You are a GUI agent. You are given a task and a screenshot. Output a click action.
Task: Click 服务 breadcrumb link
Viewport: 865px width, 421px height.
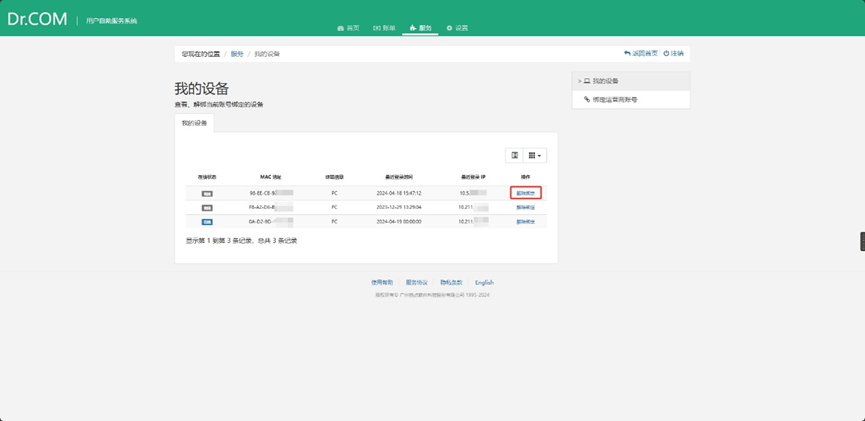(x=237, y=54)
